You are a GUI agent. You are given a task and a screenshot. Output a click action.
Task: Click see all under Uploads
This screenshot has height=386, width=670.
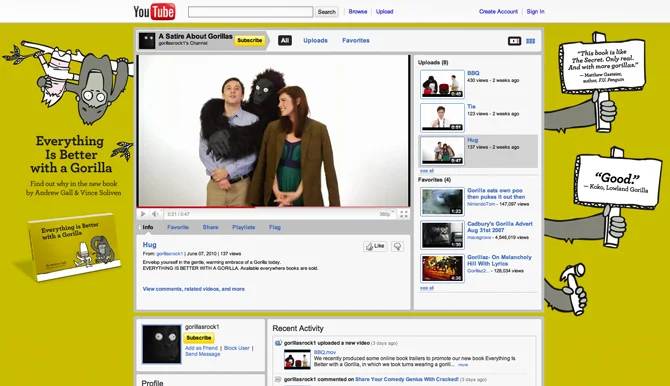click(x=426, y=171)
